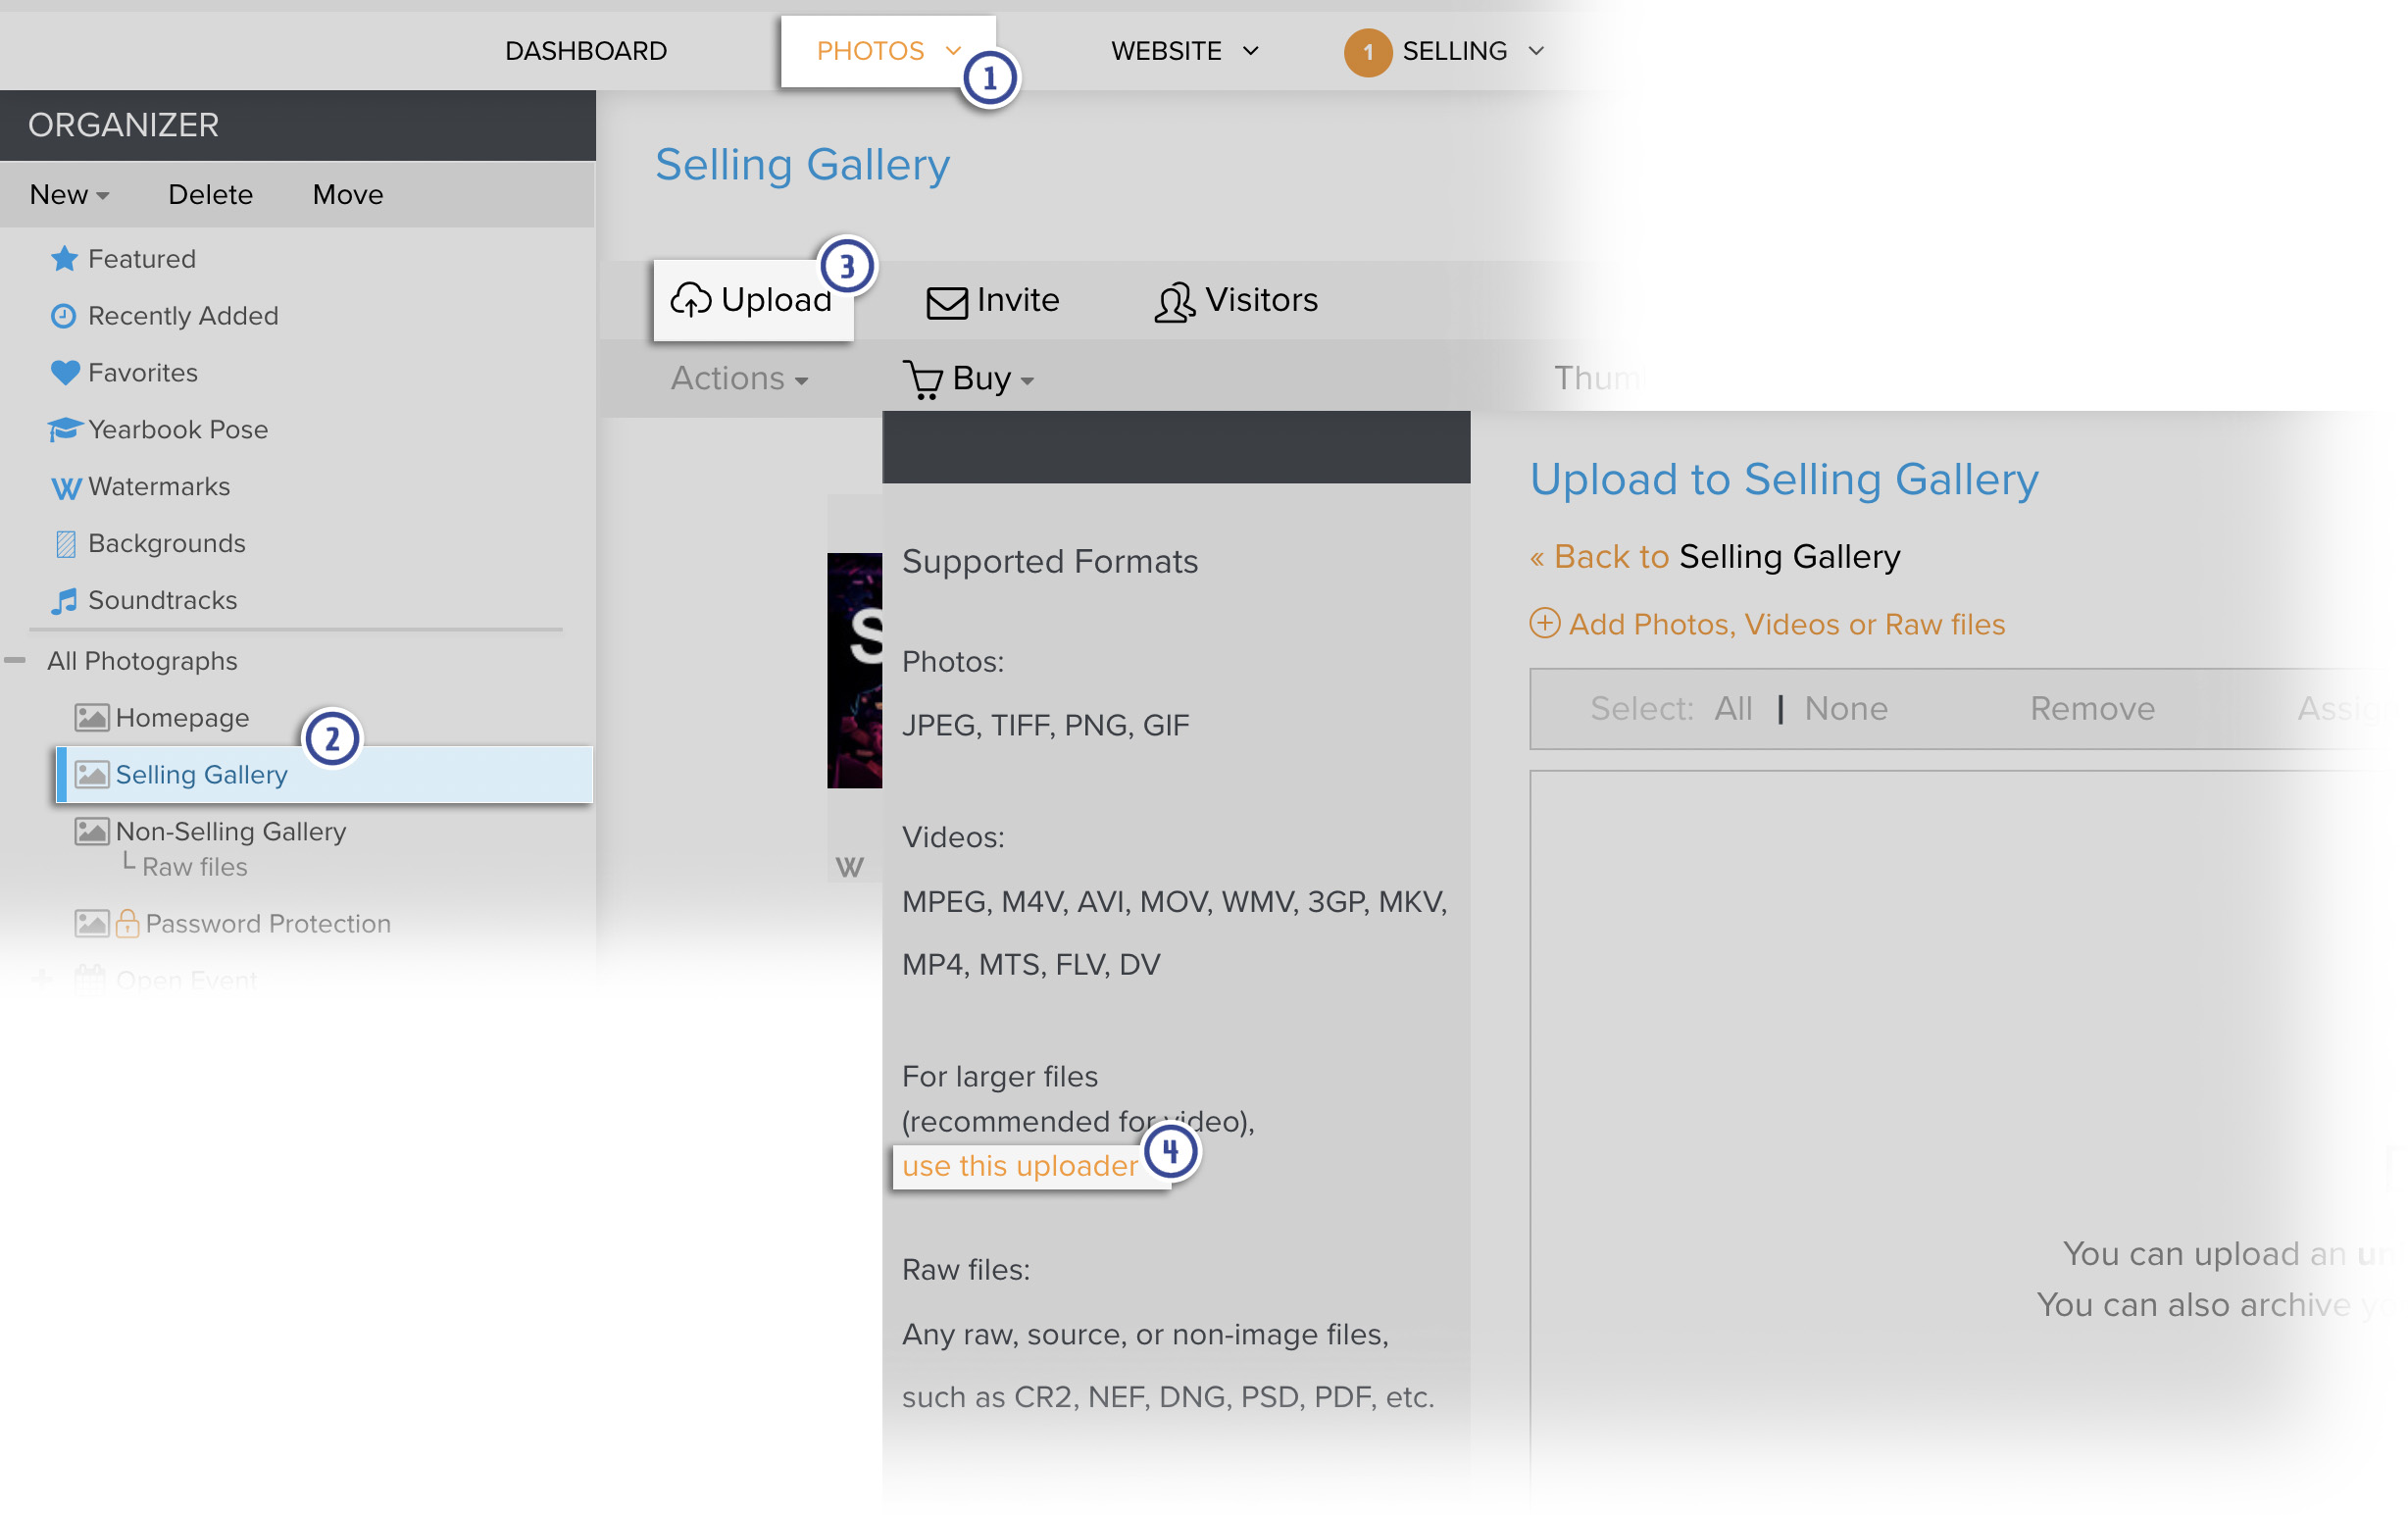Delete the selected organizer item

pos(210,195)
